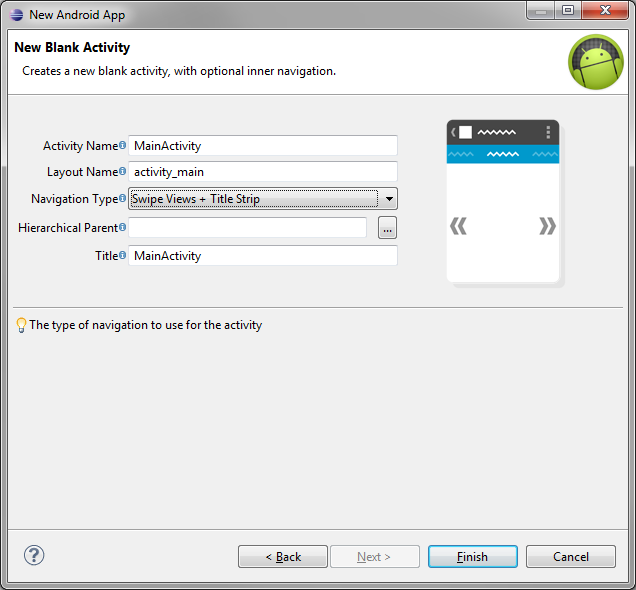Click the Hierarchical Parent text field
Image resolution: width=636 pixels, height=590 pixels.
click(x=247, y=227)
